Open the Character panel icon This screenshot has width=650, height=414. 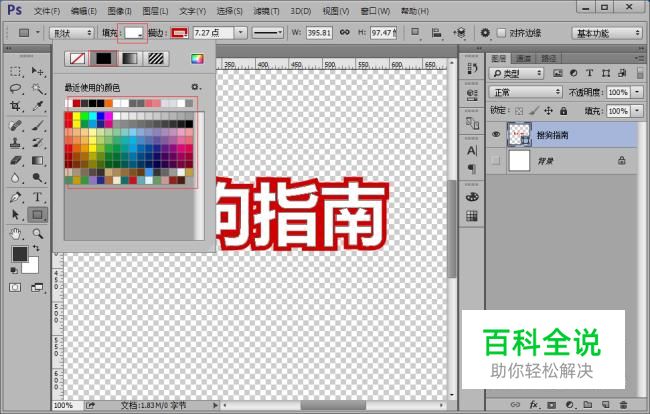point(472,150)
